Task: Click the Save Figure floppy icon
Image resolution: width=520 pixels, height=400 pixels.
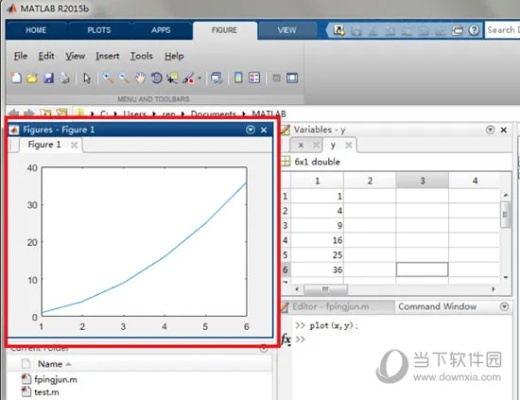Action: click(49, 78)
